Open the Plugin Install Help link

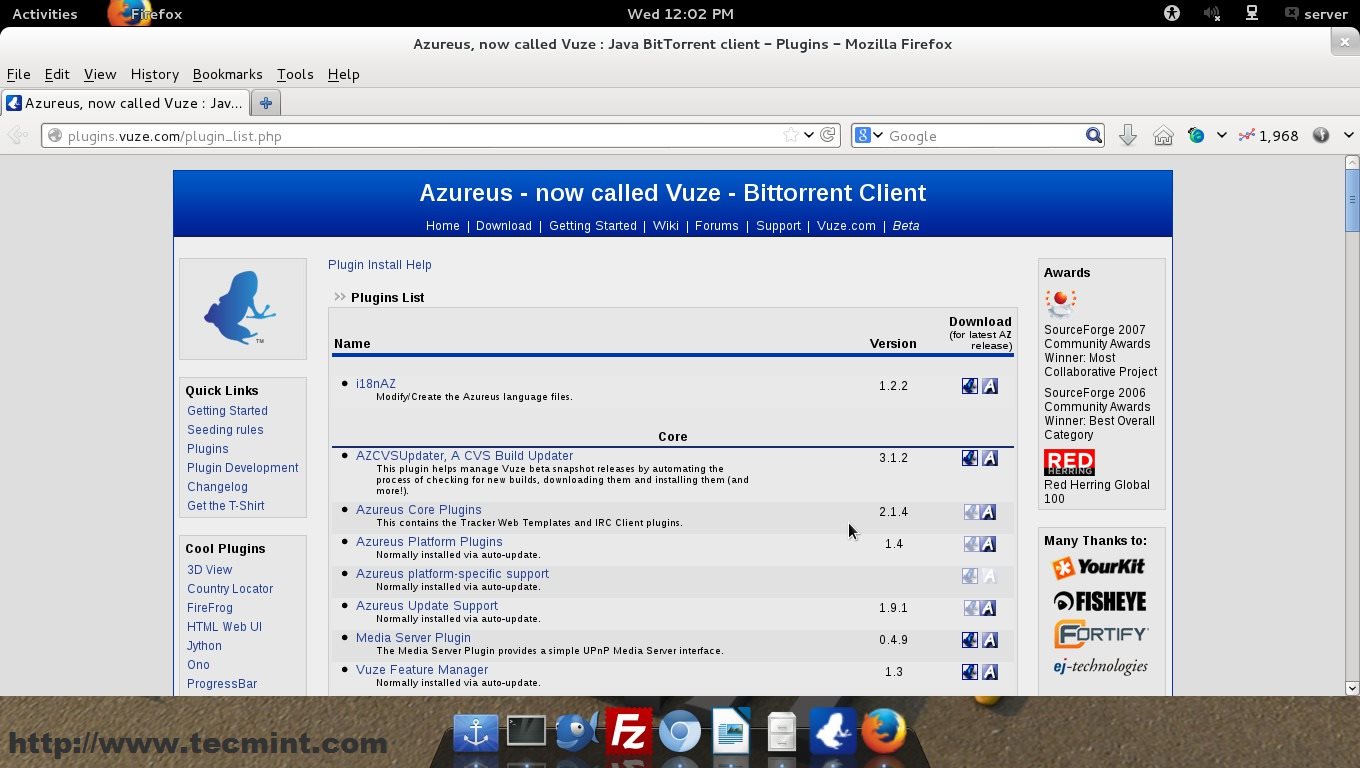point(380,265)
